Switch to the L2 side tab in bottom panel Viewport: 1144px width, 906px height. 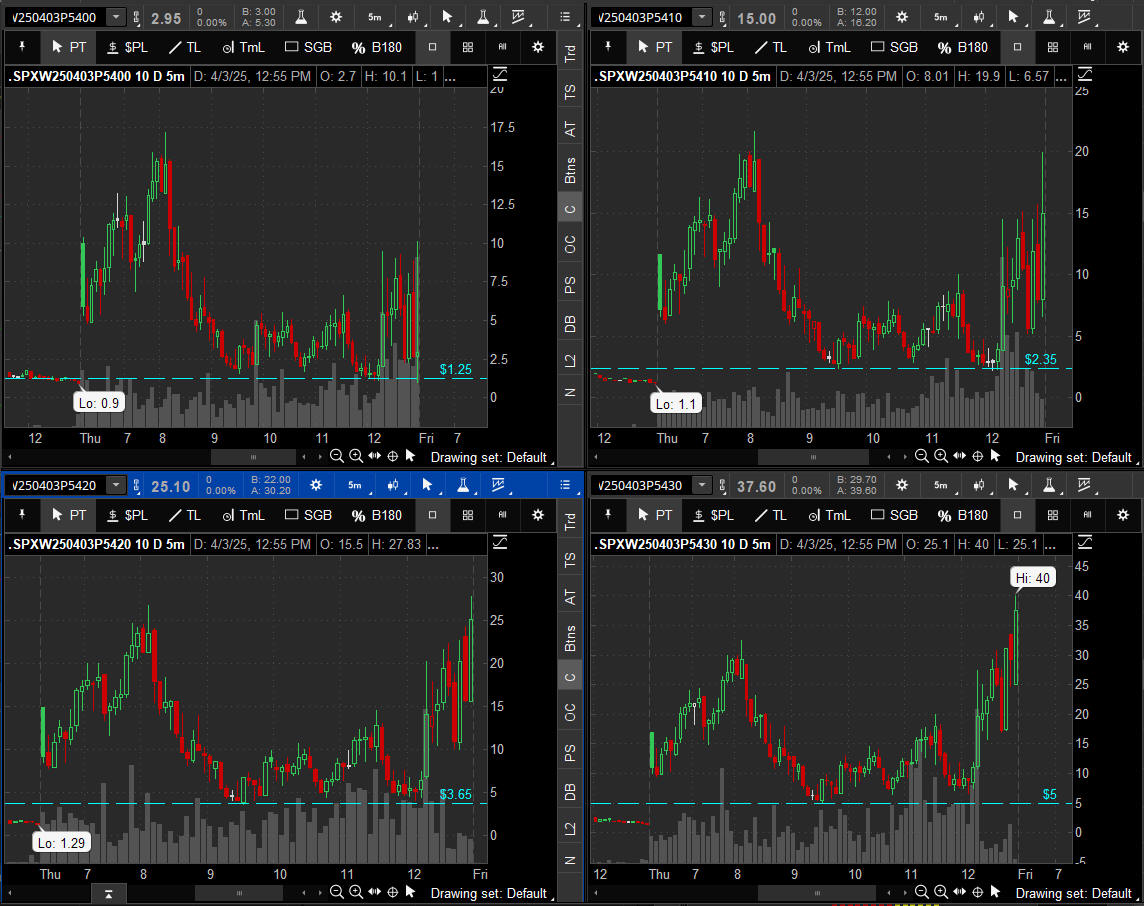tap(570, 829)
